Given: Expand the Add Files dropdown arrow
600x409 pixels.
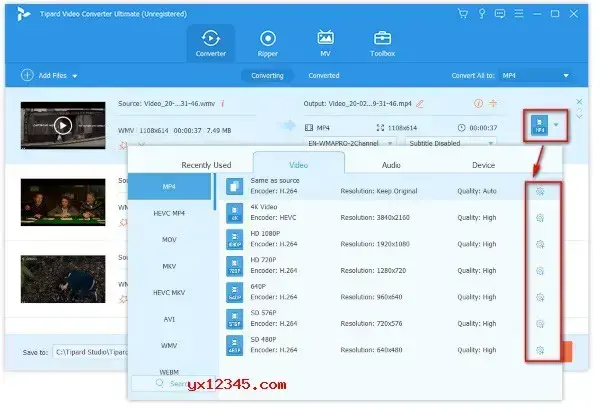Looking at the screenshot, I should [75, 76].
